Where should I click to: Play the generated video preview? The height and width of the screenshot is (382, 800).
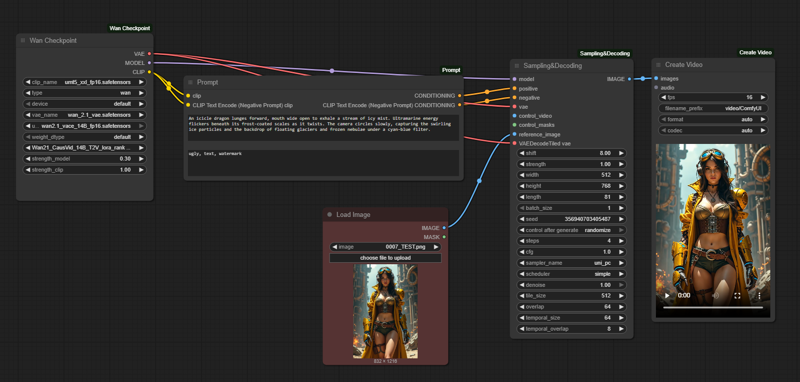[x=667, y=295]
